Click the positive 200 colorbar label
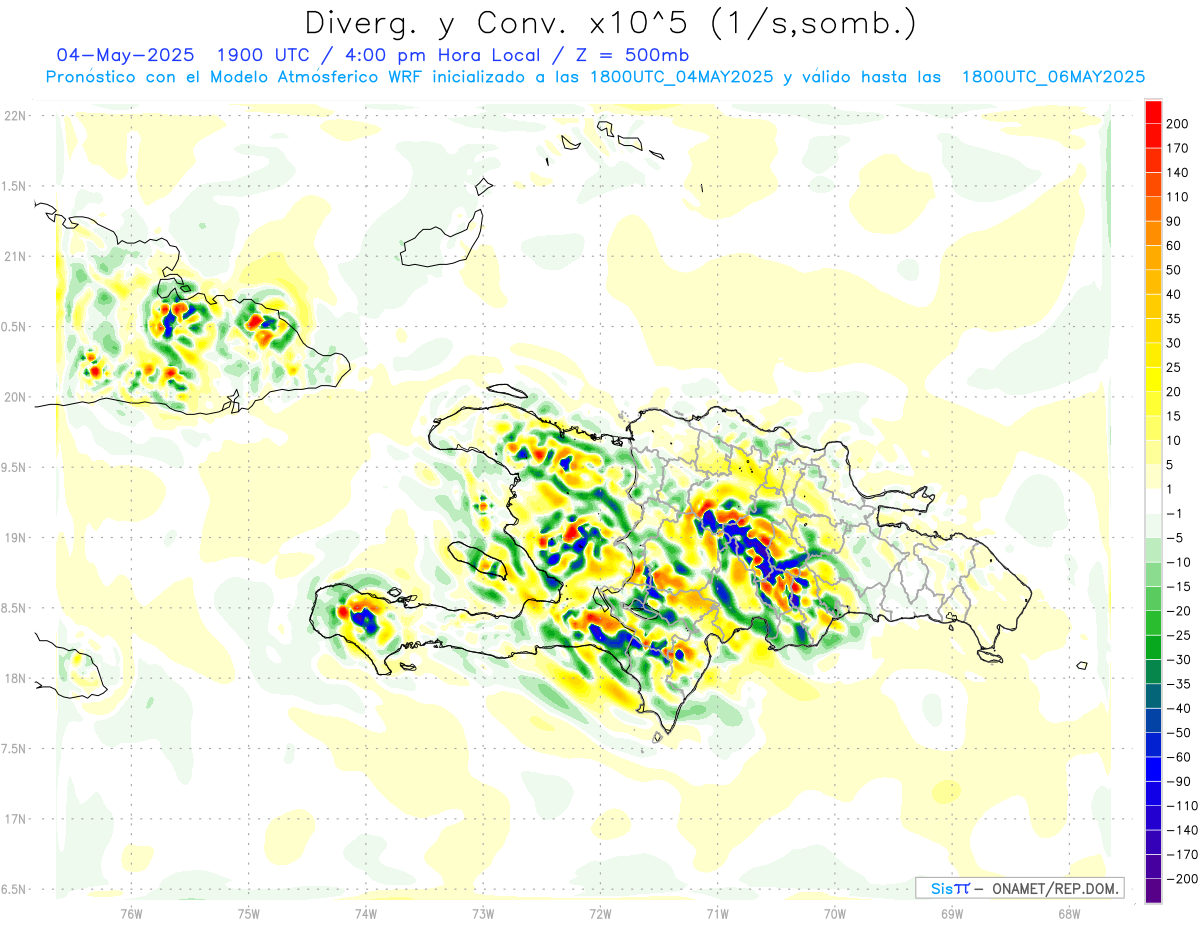 pyautogui.click(x=1177, y=124)
